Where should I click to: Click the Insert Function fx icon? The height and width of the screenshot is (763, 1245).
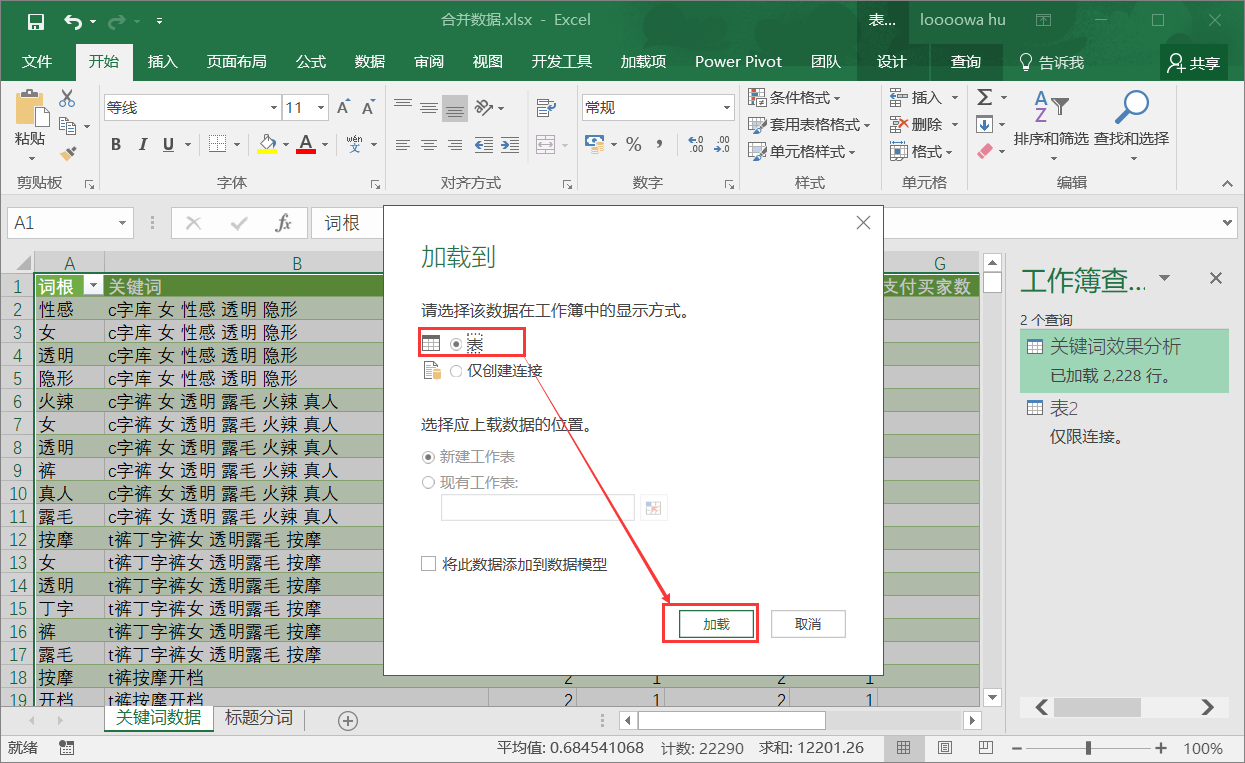click(284, 223)
